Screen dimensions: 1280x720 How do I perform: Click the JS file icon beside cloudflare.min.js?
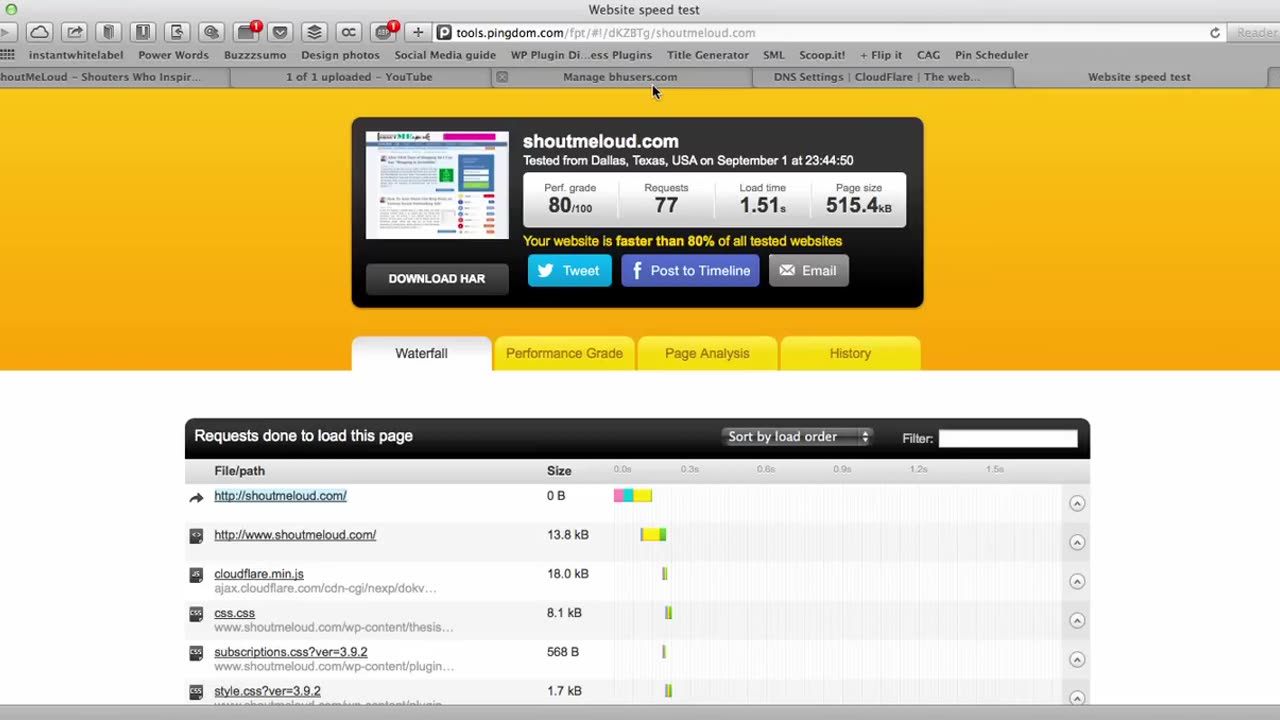pyautogui.click(x=196, y=575)
